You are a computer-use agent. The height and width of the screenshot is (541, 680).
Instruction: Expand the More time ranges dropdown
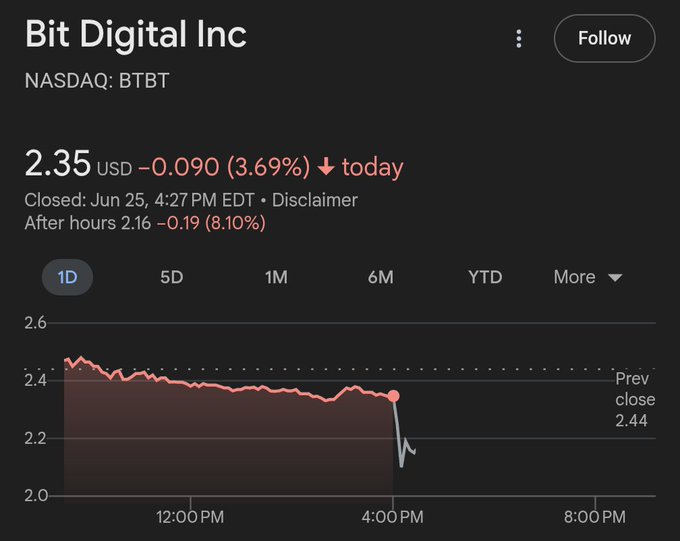(588, 277)
